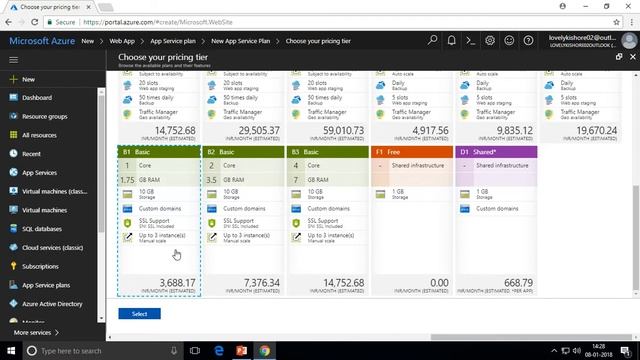
Task: Reload the browser page
Action: click(34, 22)
